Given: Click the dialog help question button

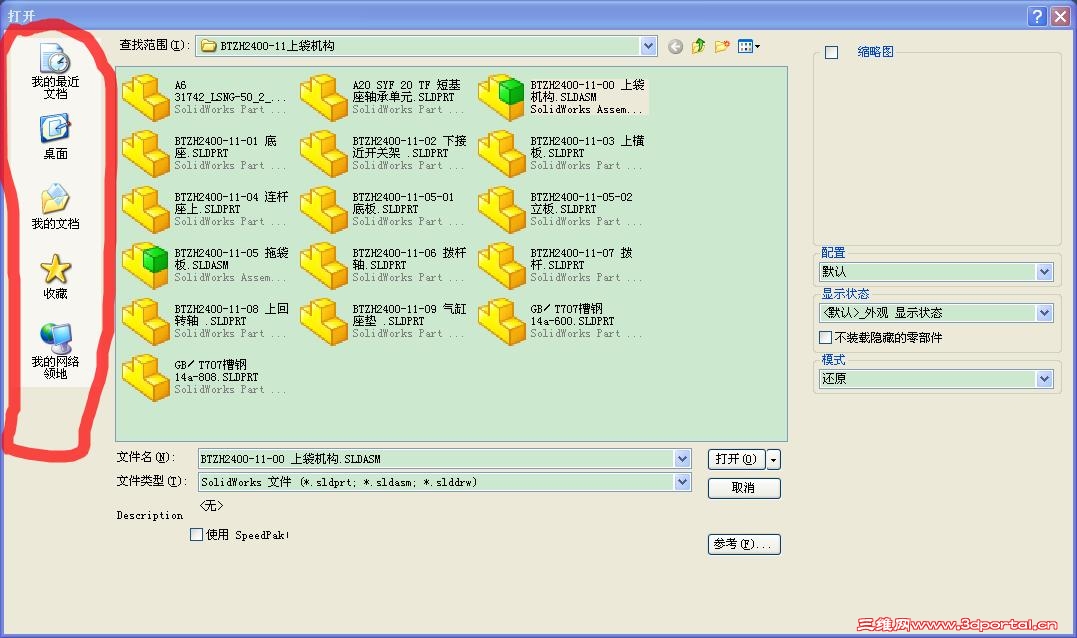Looking at the screenshot, I should pos(1037,16).
